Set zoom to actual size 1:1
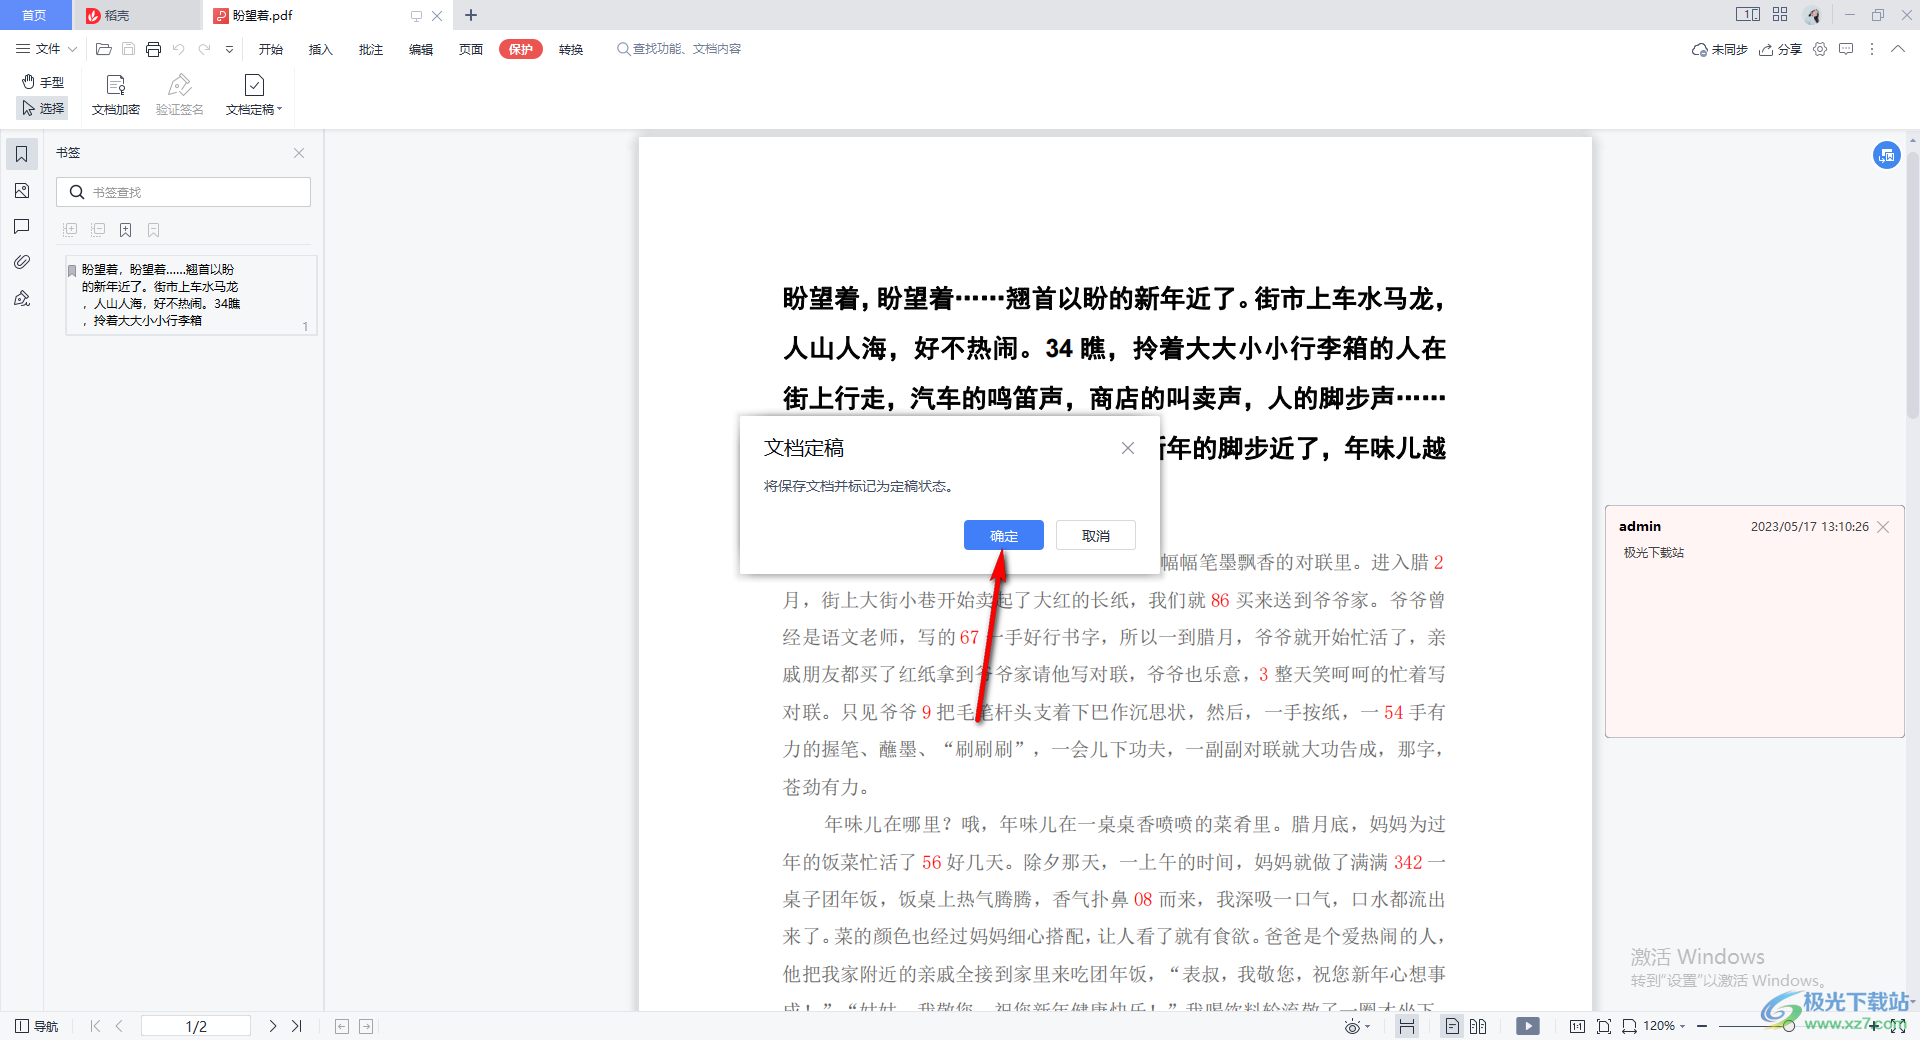 (1577, 1026)
